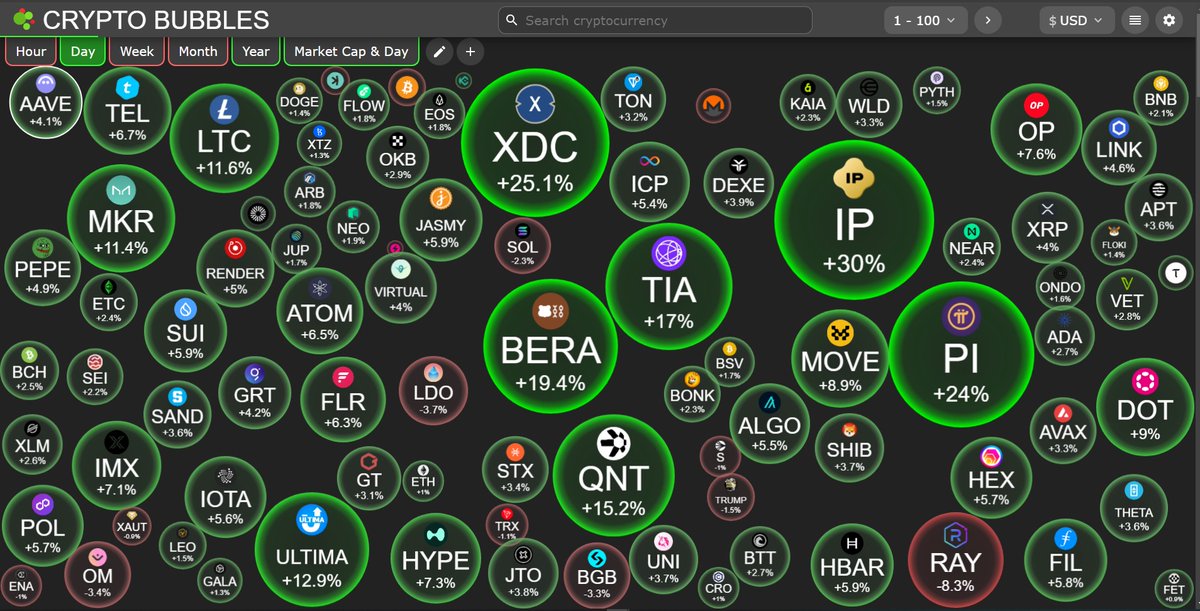Click the ICP bubble
This screenshot has height=611, width=1200.
point(649,183)
